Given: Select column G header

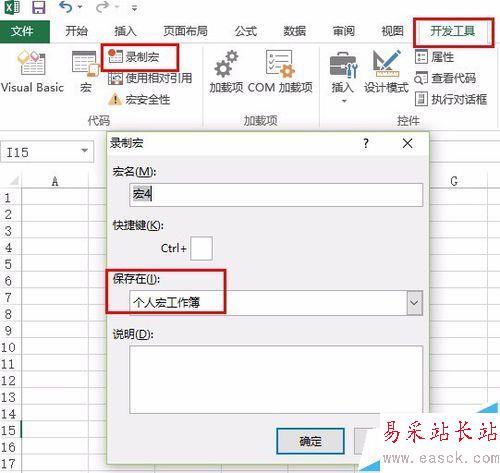Looking at the screenshot, I should click(x=454, y=181).
